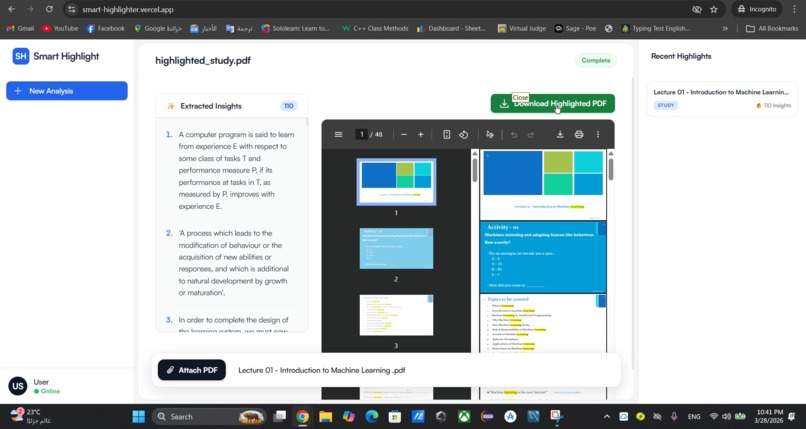Click the Recent Highlights heading
806x429 pixels.
[681, 56]
